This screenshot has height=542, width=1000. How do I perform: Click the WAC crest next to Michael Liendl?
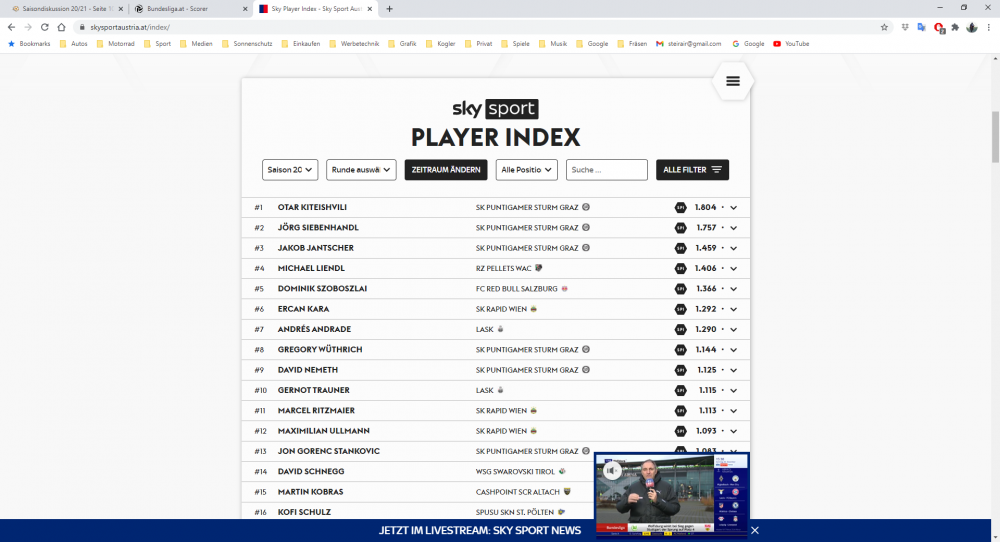tap(539, 268)
